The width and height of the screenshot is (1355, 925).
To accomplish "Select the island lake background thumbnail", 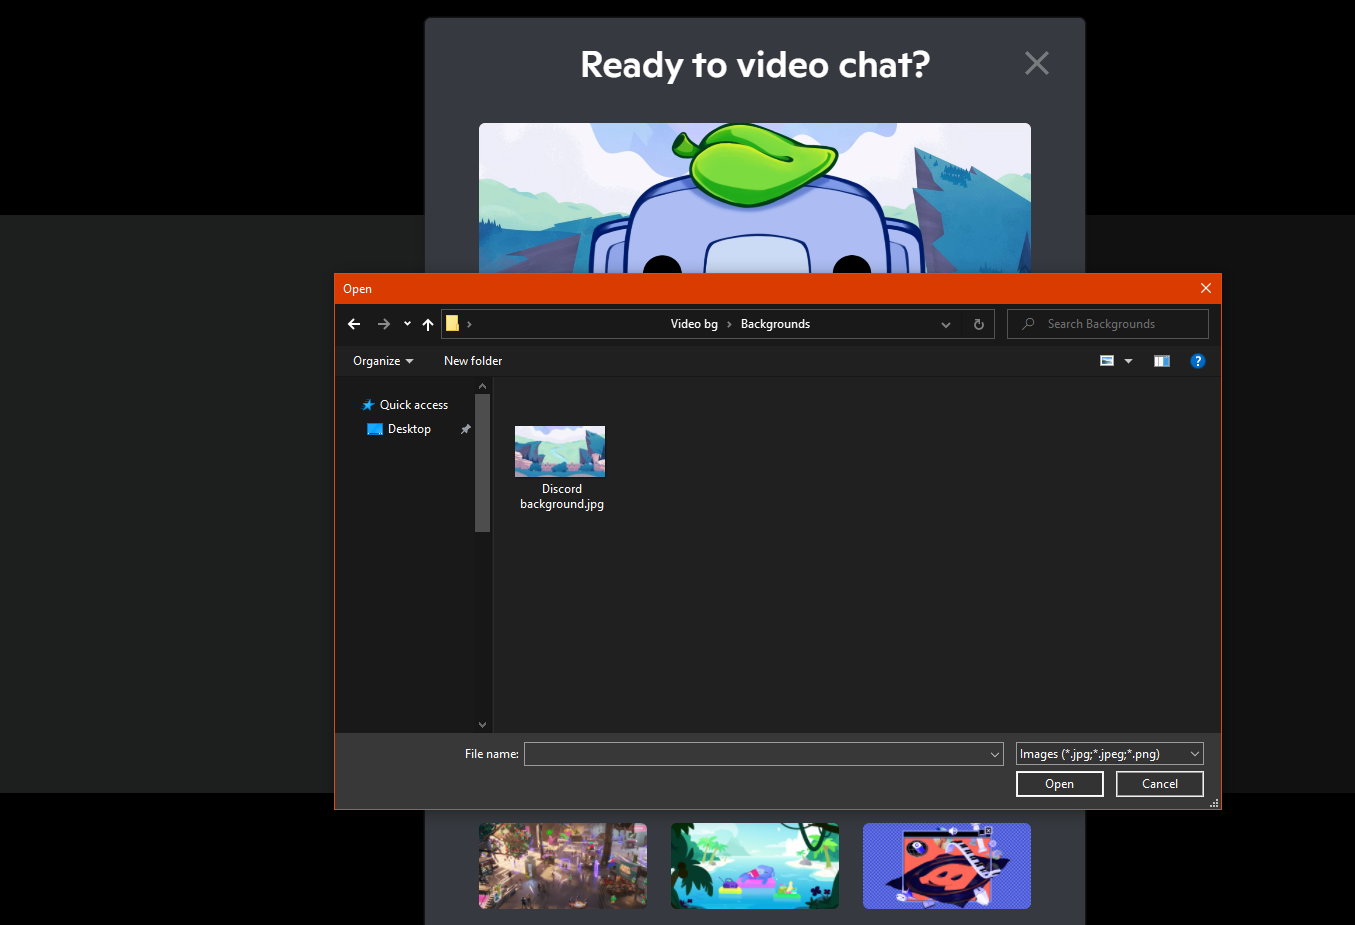I will tap(754, 866).
